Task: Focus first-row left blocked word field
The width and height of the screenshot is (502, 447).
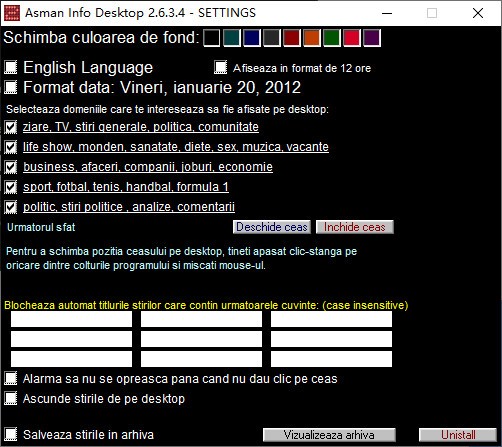Action: [x=71, y=319]
